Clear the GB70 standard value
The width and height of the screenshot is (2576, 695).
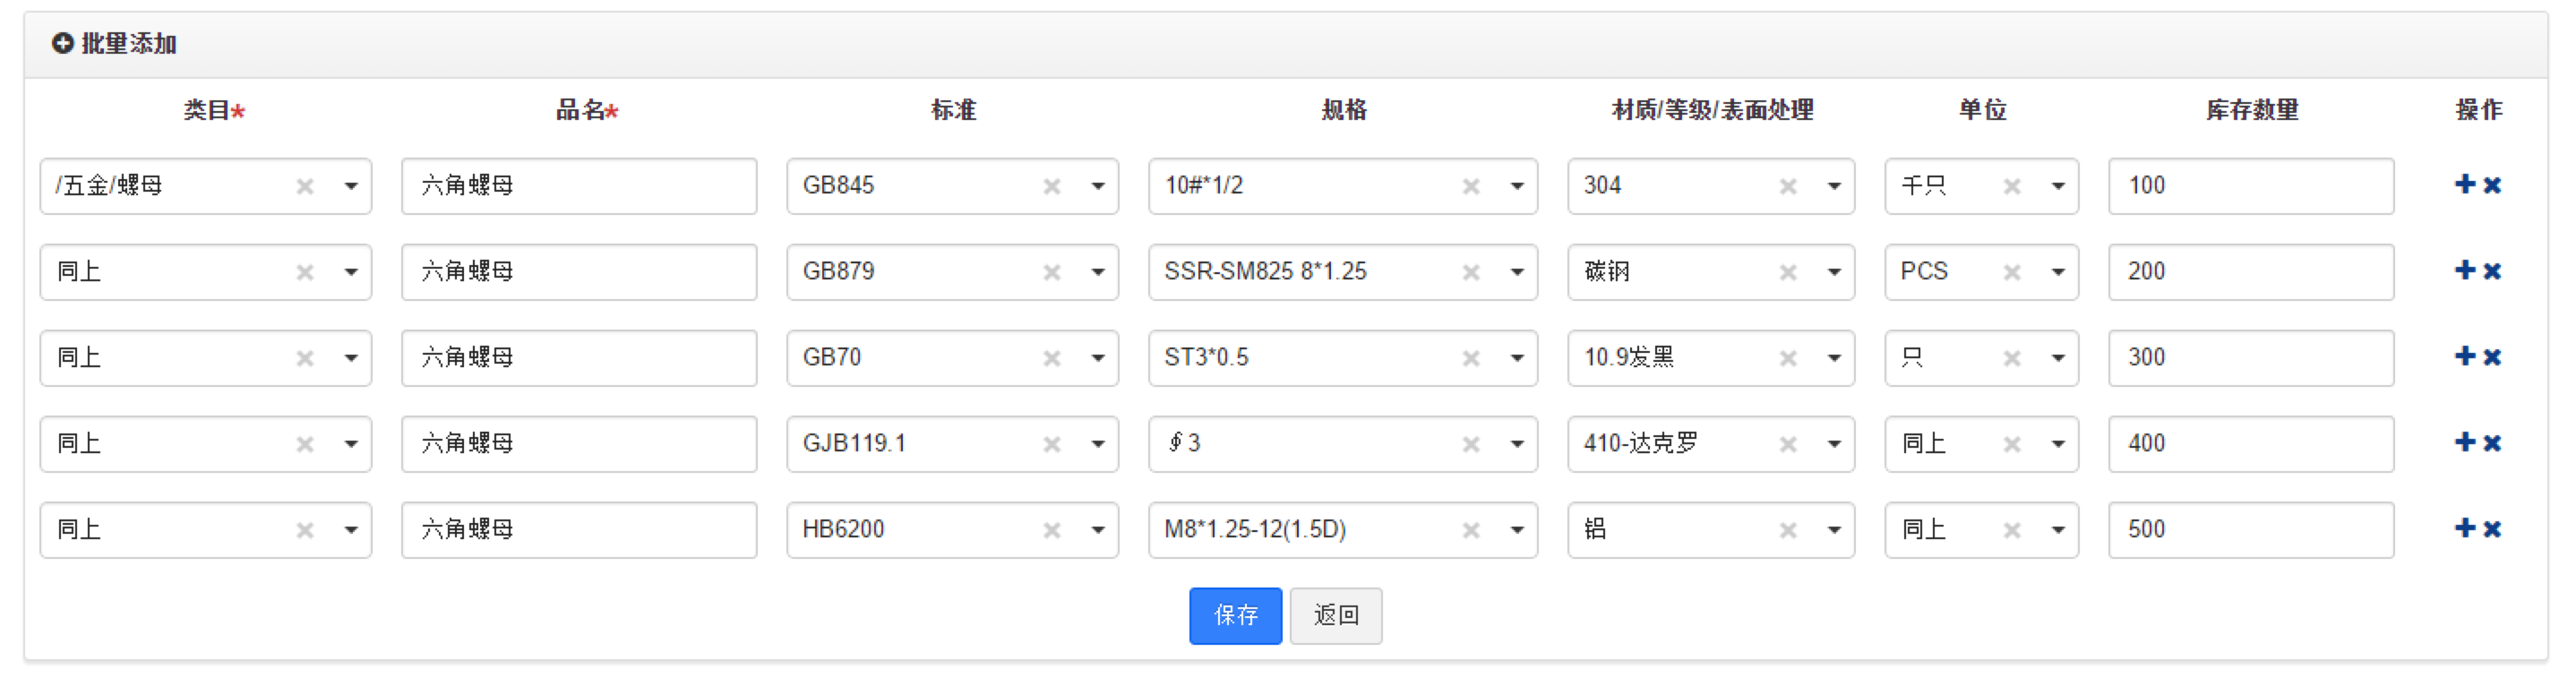click(x=1052, y=358)
